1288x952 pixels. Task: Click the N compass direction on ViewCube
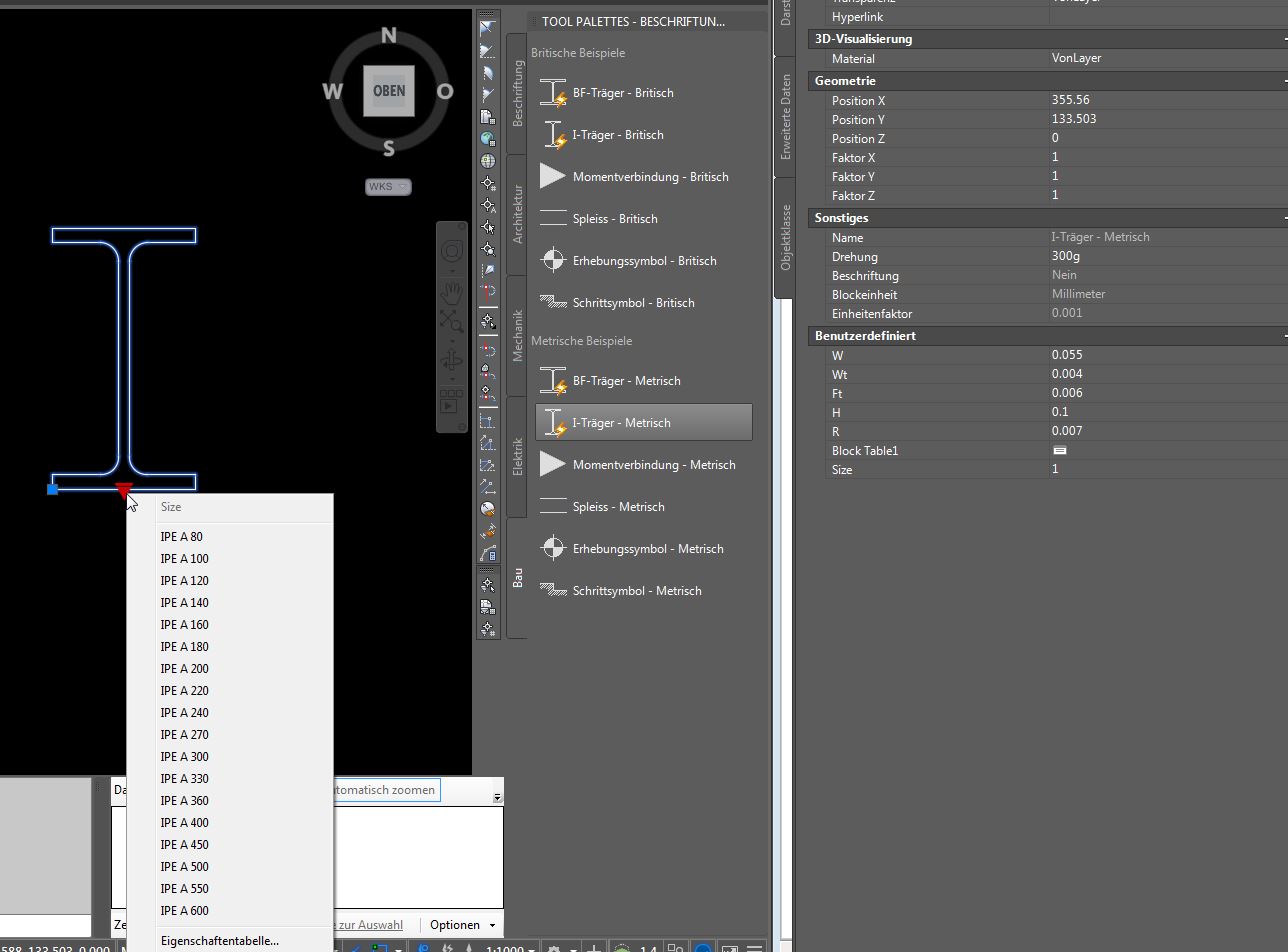click(389, 36)
